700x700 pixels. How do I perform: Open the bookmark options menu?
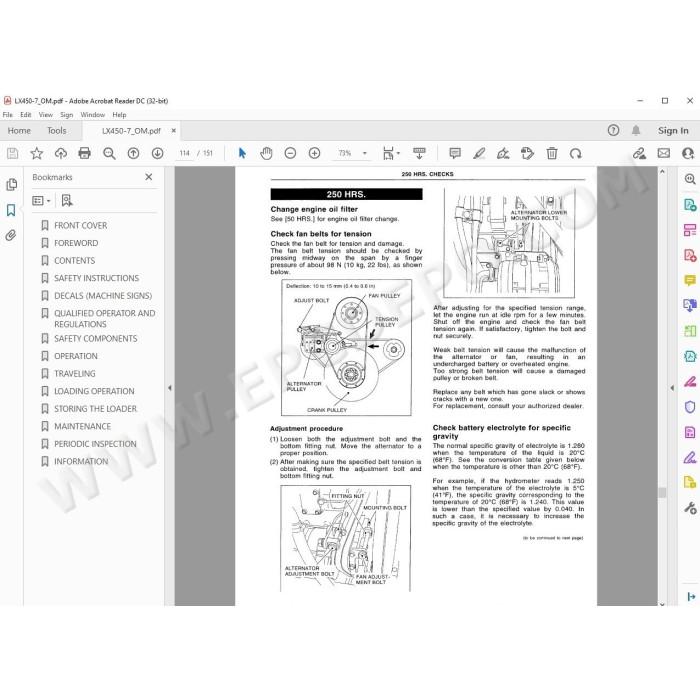[41, 201]
